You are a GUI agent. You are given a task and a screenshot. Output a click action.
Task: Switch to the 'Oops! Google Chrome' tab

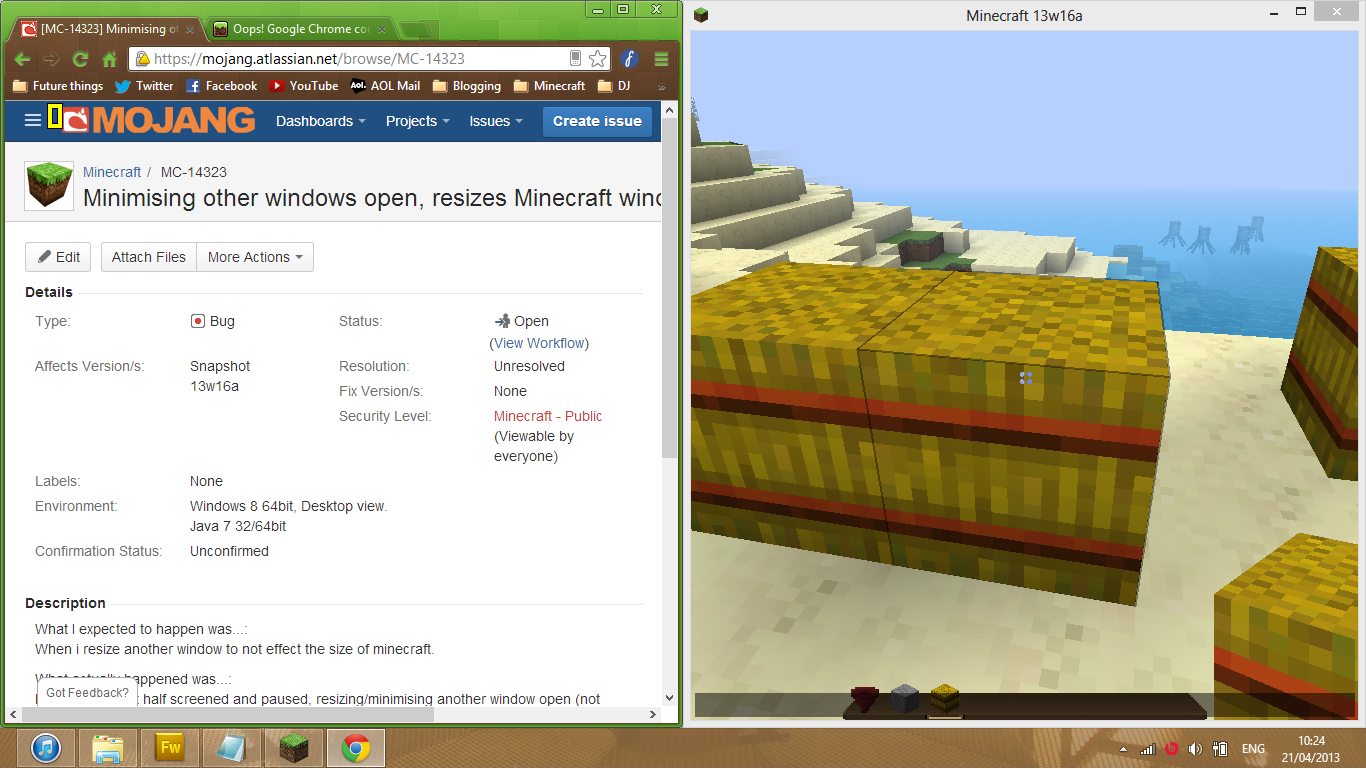click(301, 29)
